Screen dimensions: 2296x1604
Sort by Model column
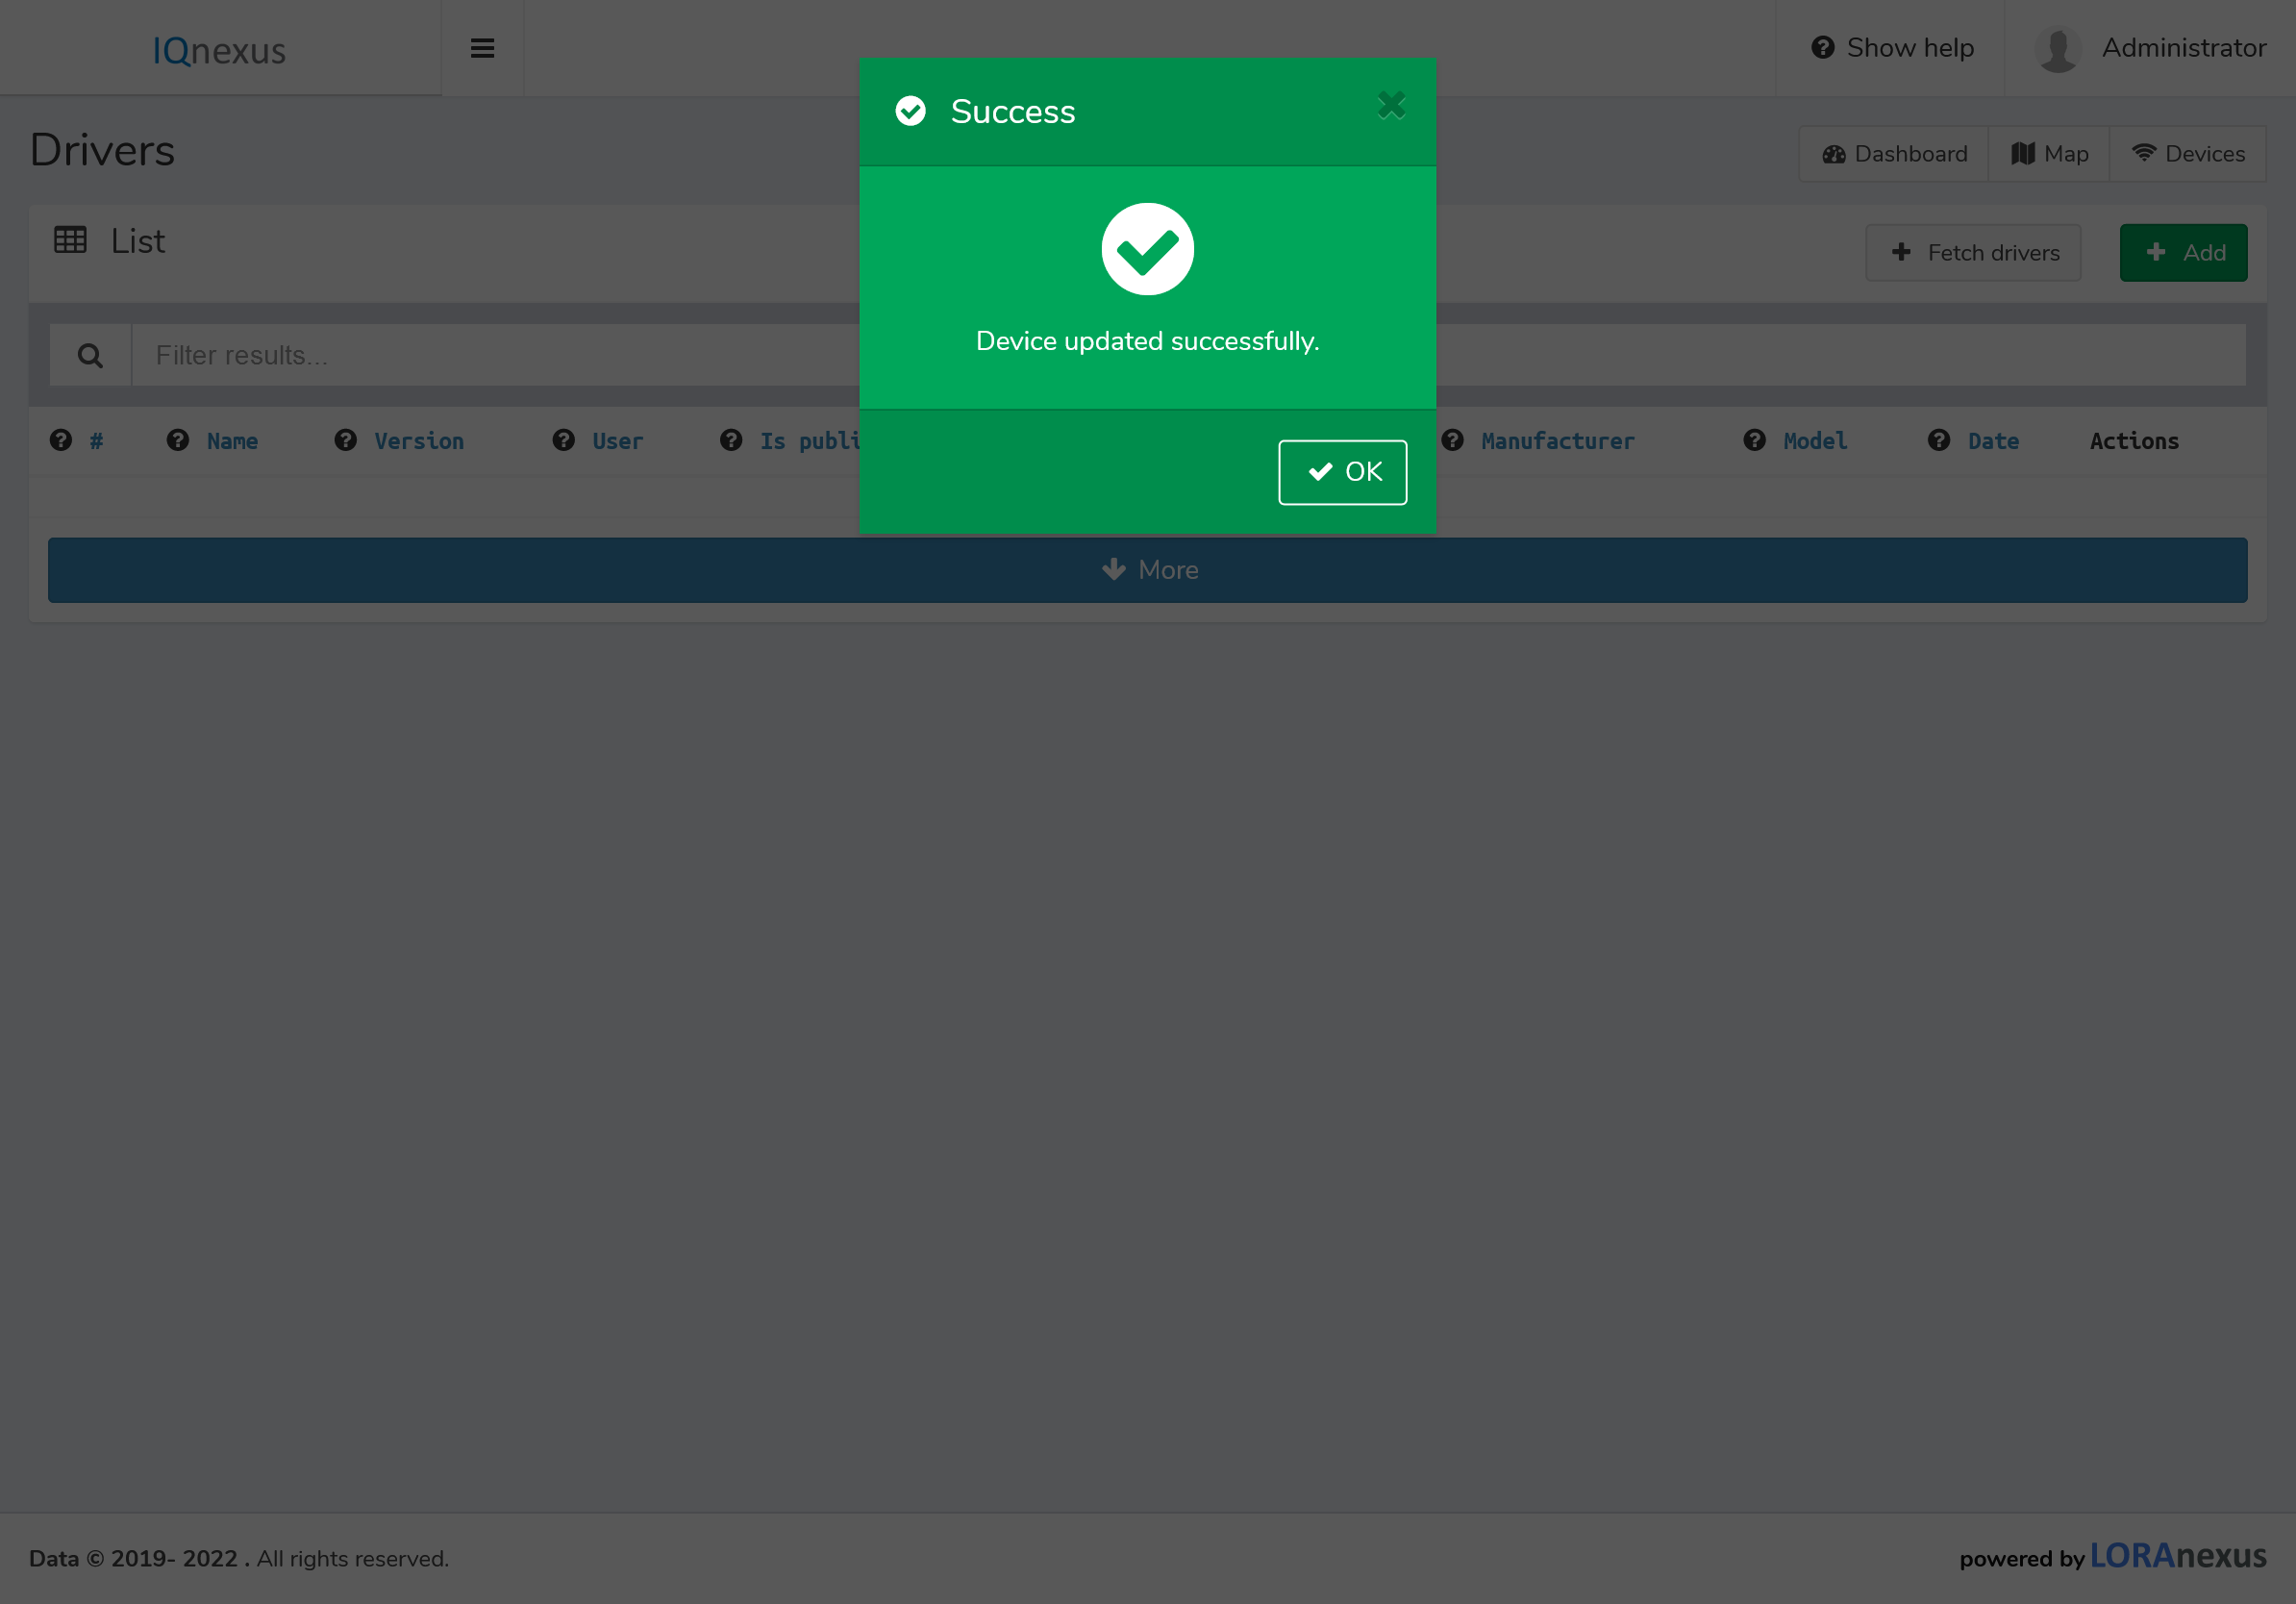[1815, 441]
